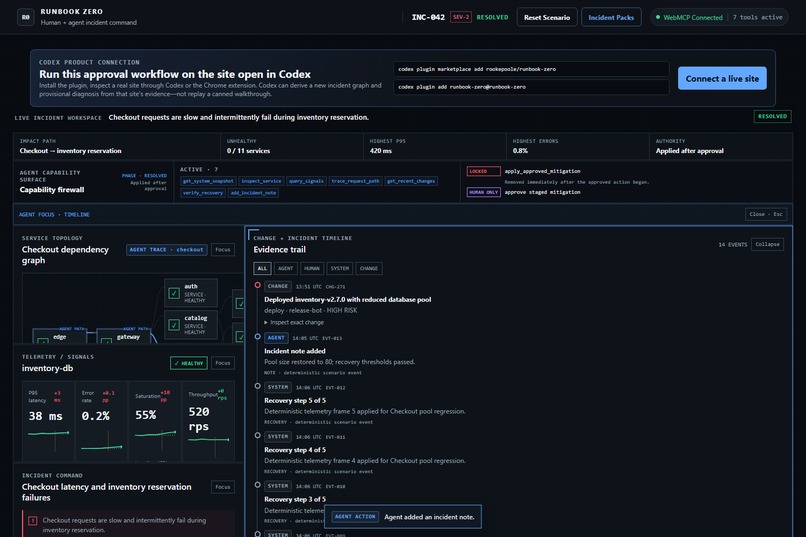Click the '14 EVENTS' count label
This screenshot has height=537, width=806.
click(732, 245)
